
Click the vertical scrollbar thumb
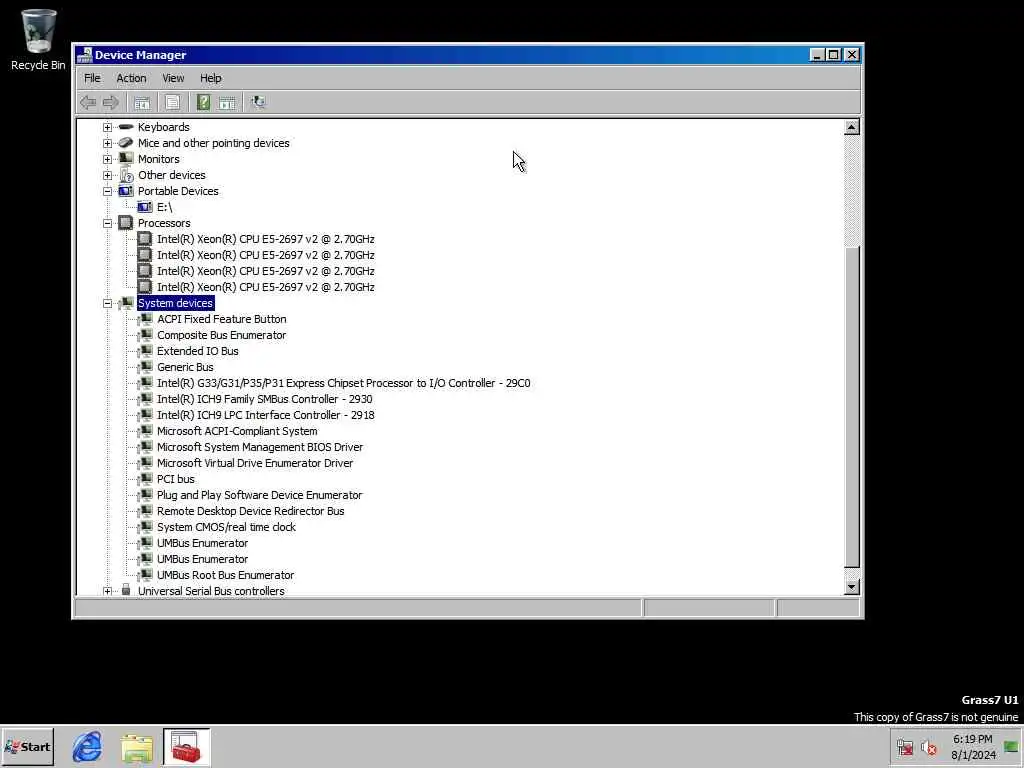[852, 407]
